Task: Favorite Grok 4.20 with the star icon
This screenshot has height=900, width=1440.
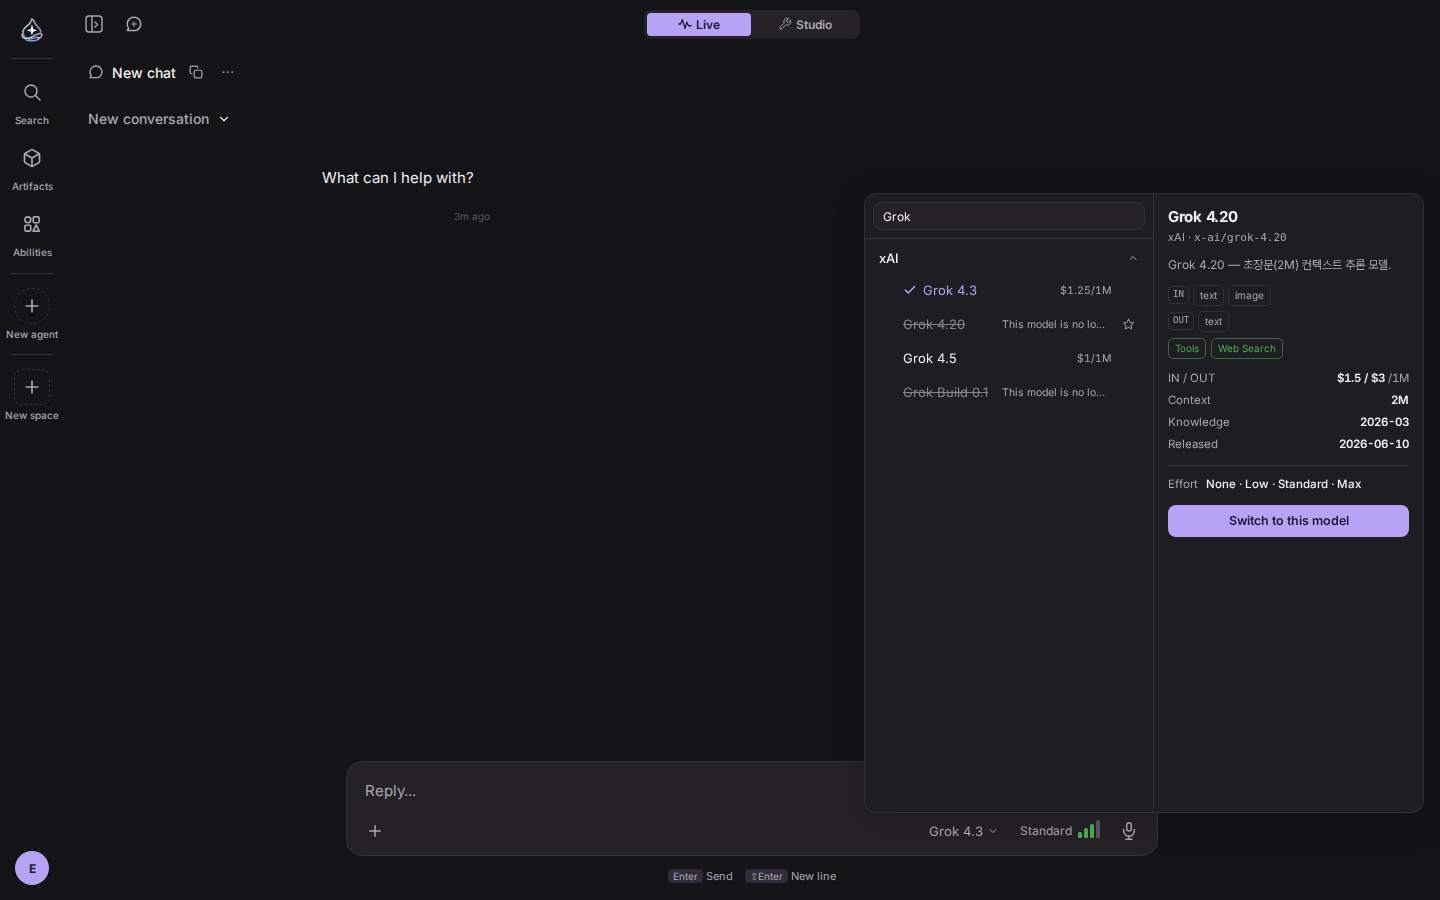Action: pos(1129,324)
